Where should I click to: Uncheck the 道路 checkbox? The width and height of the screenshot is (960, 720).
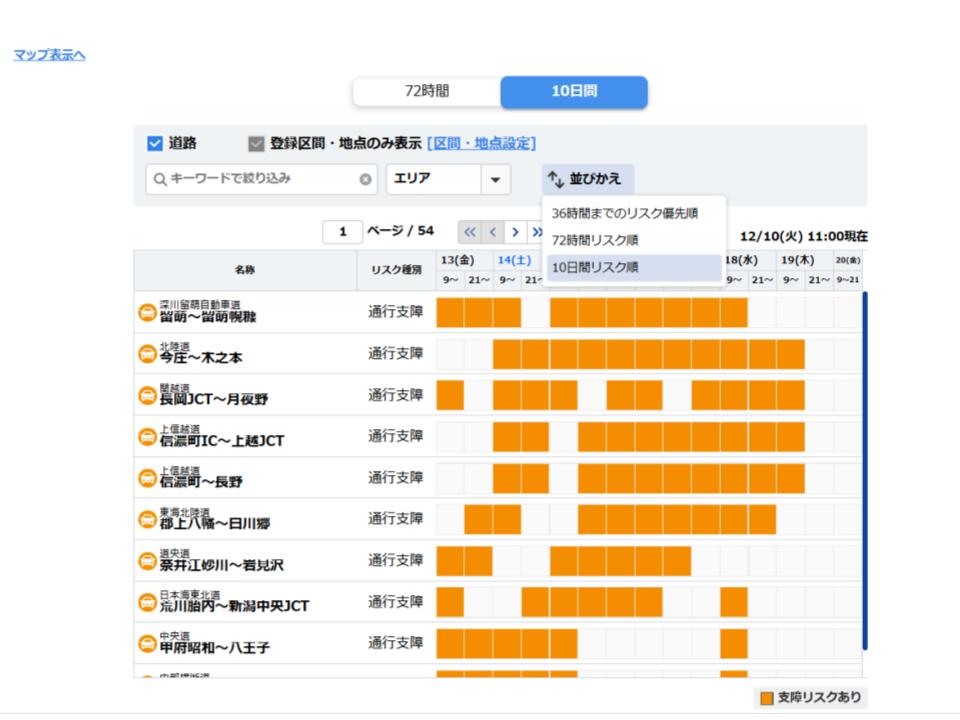[x=154, y=143]
